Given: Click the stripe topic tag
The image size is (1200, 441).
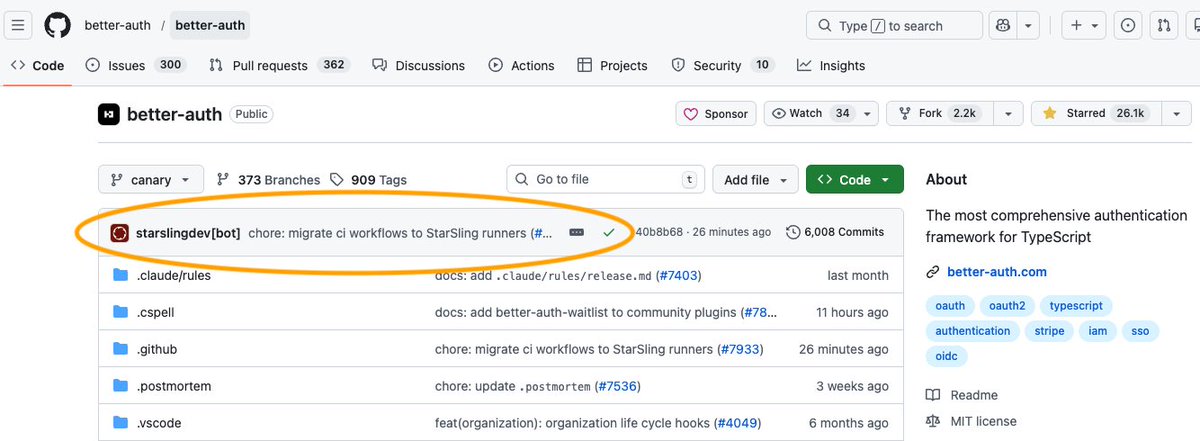Looking at the screenshot, I should [x=1049, y=331].
